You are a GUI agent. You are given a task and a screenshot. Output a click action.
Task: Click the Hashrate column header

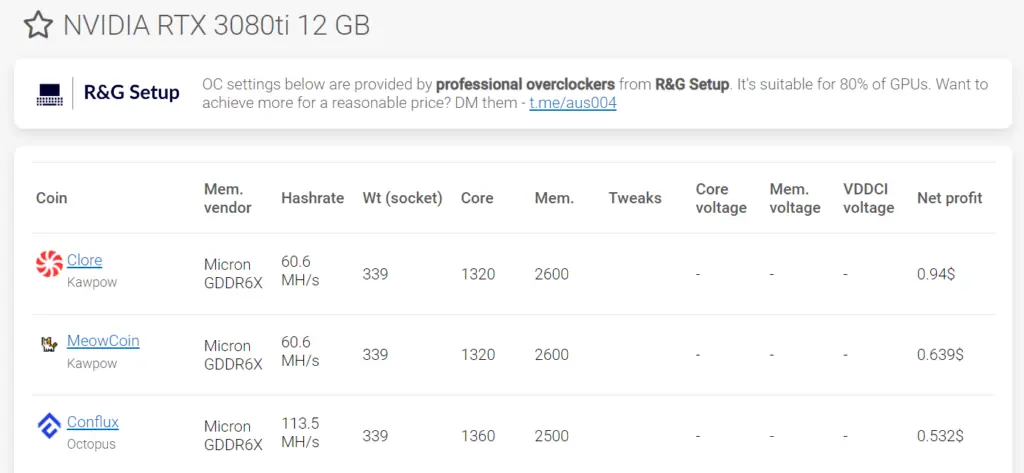312,198
